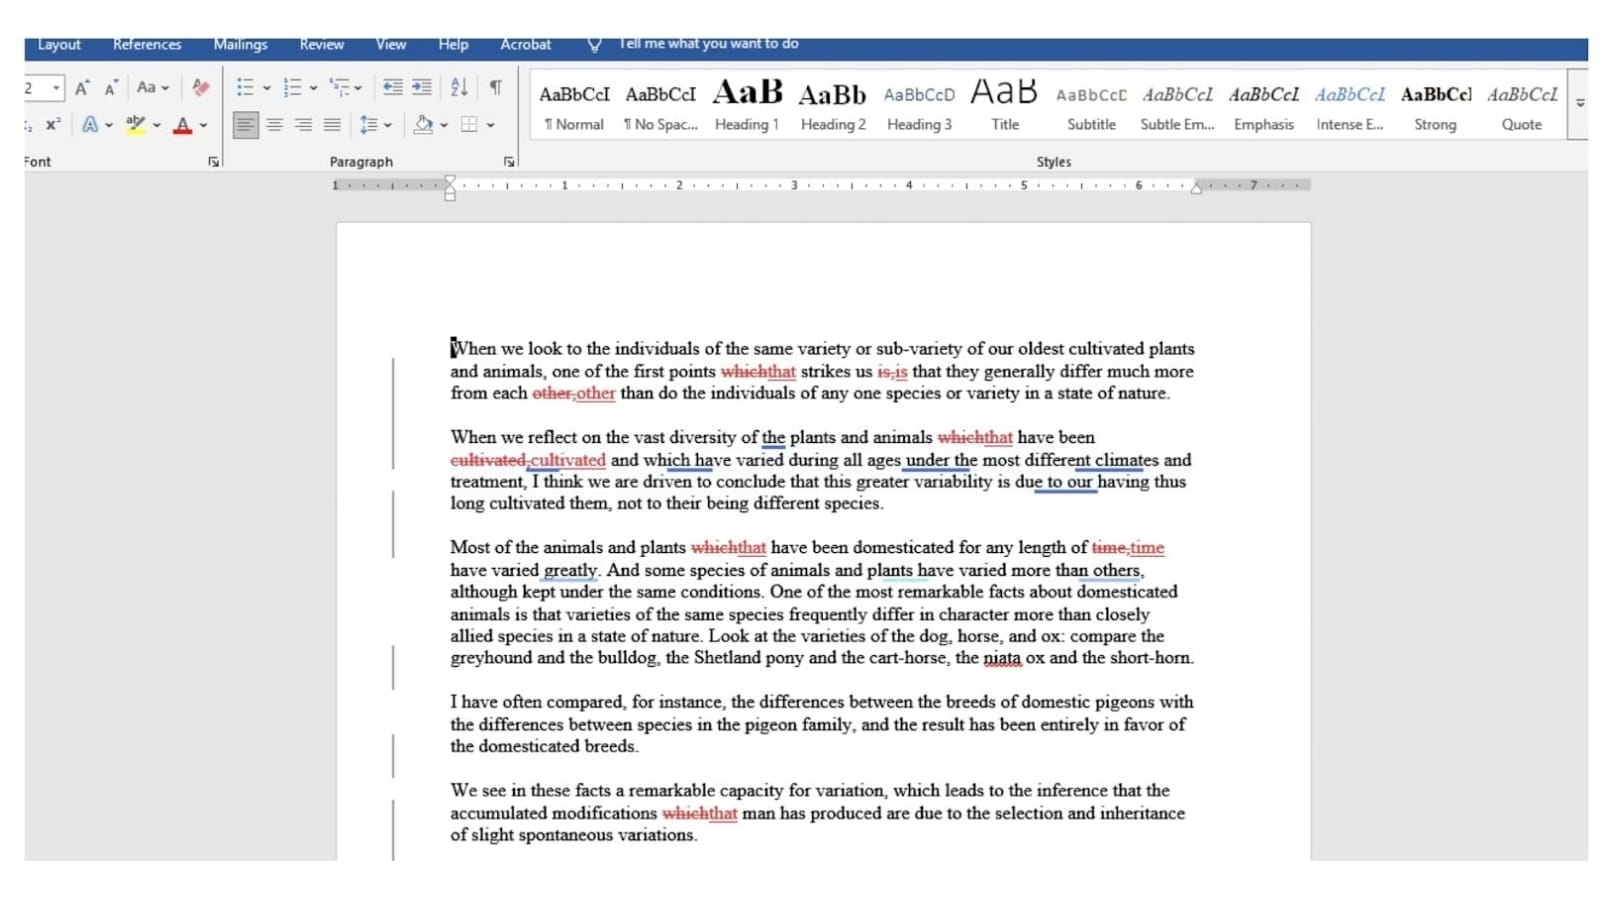
Task: Open the highlight color dropdown arrow
Action: coord(157,126)
